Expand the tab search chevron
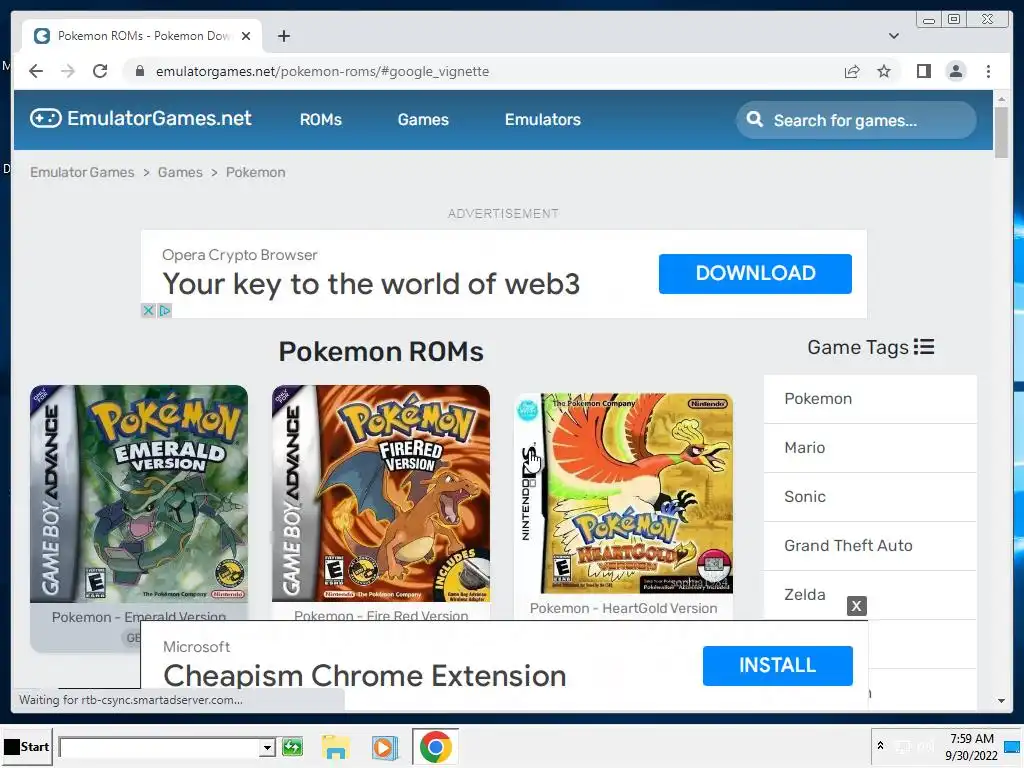The height and width of the screenshot is (768, 1024). tap(894, 36)
